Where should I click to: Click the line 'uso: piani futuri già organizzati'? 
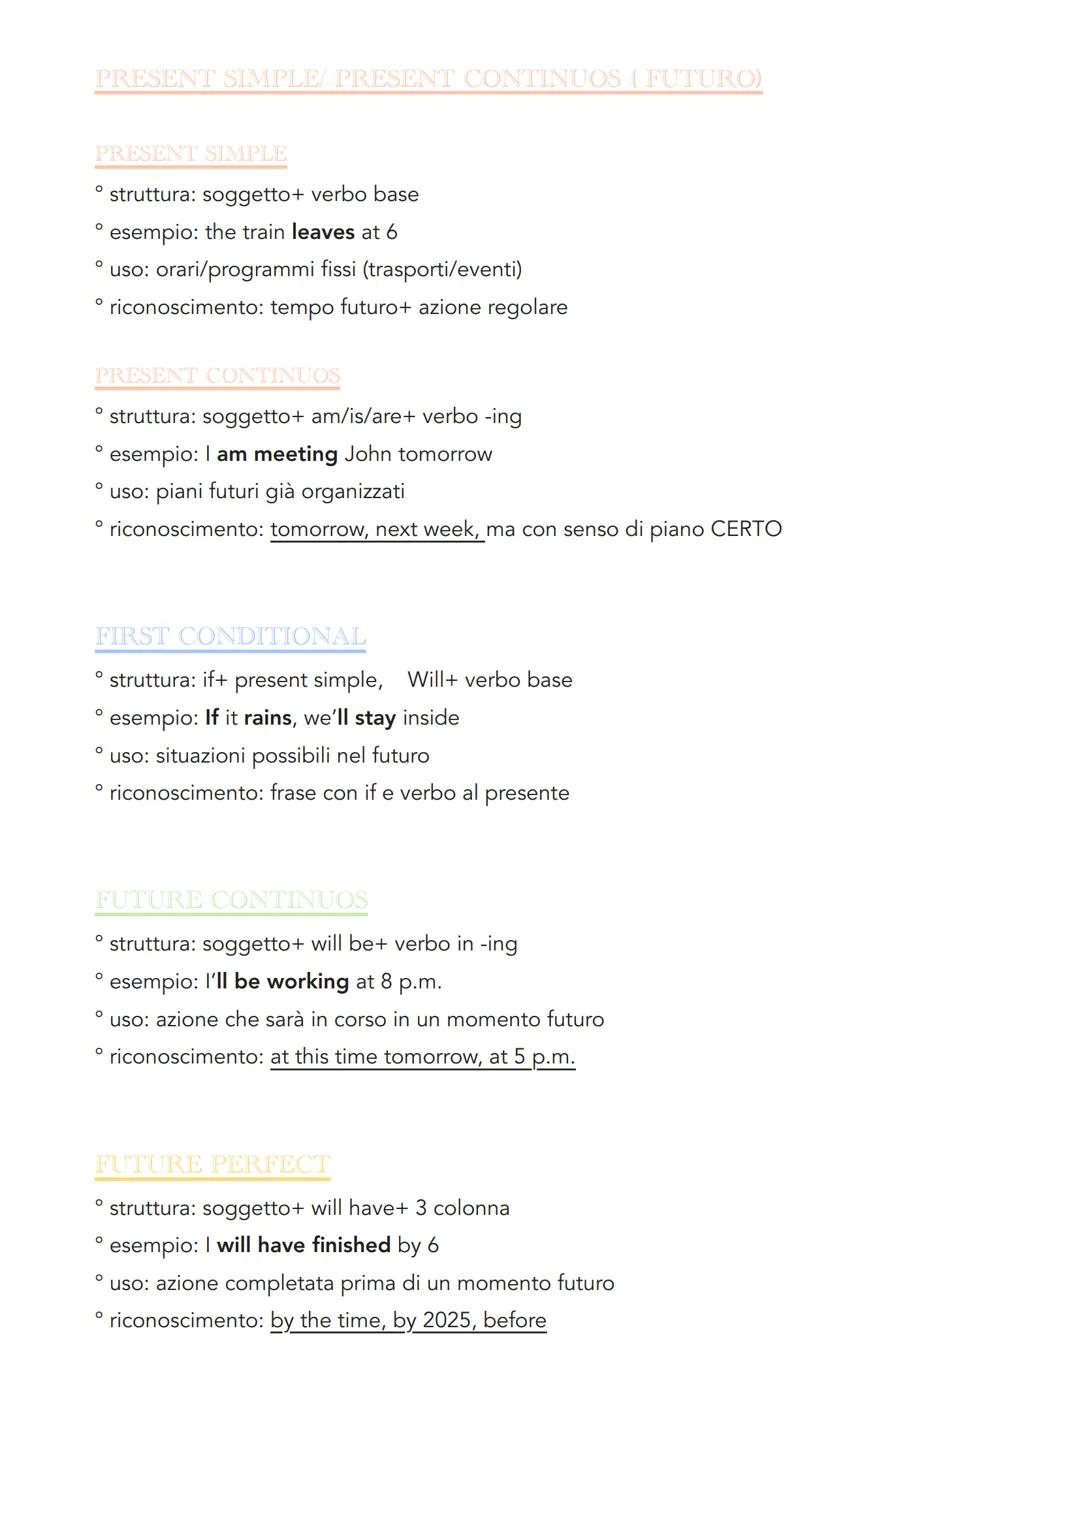257,491
